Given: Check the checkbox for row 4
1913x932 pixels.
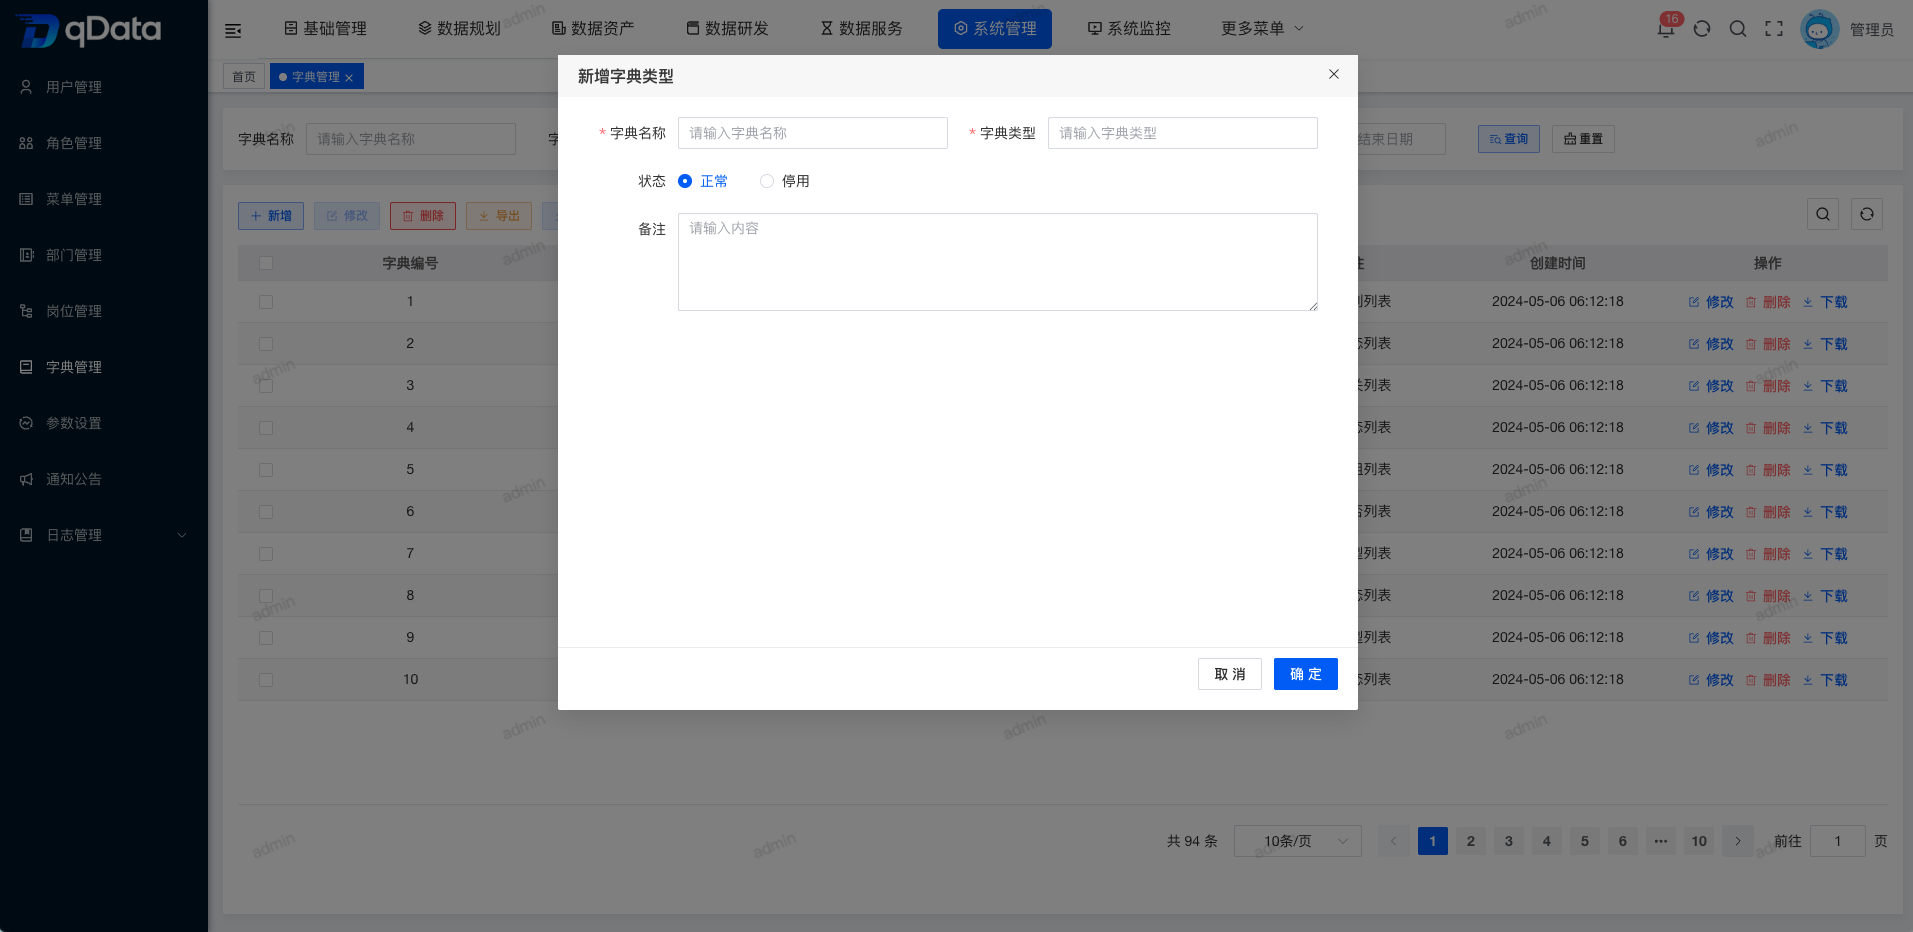Looking at the screenshot, I should coord(266,428).
